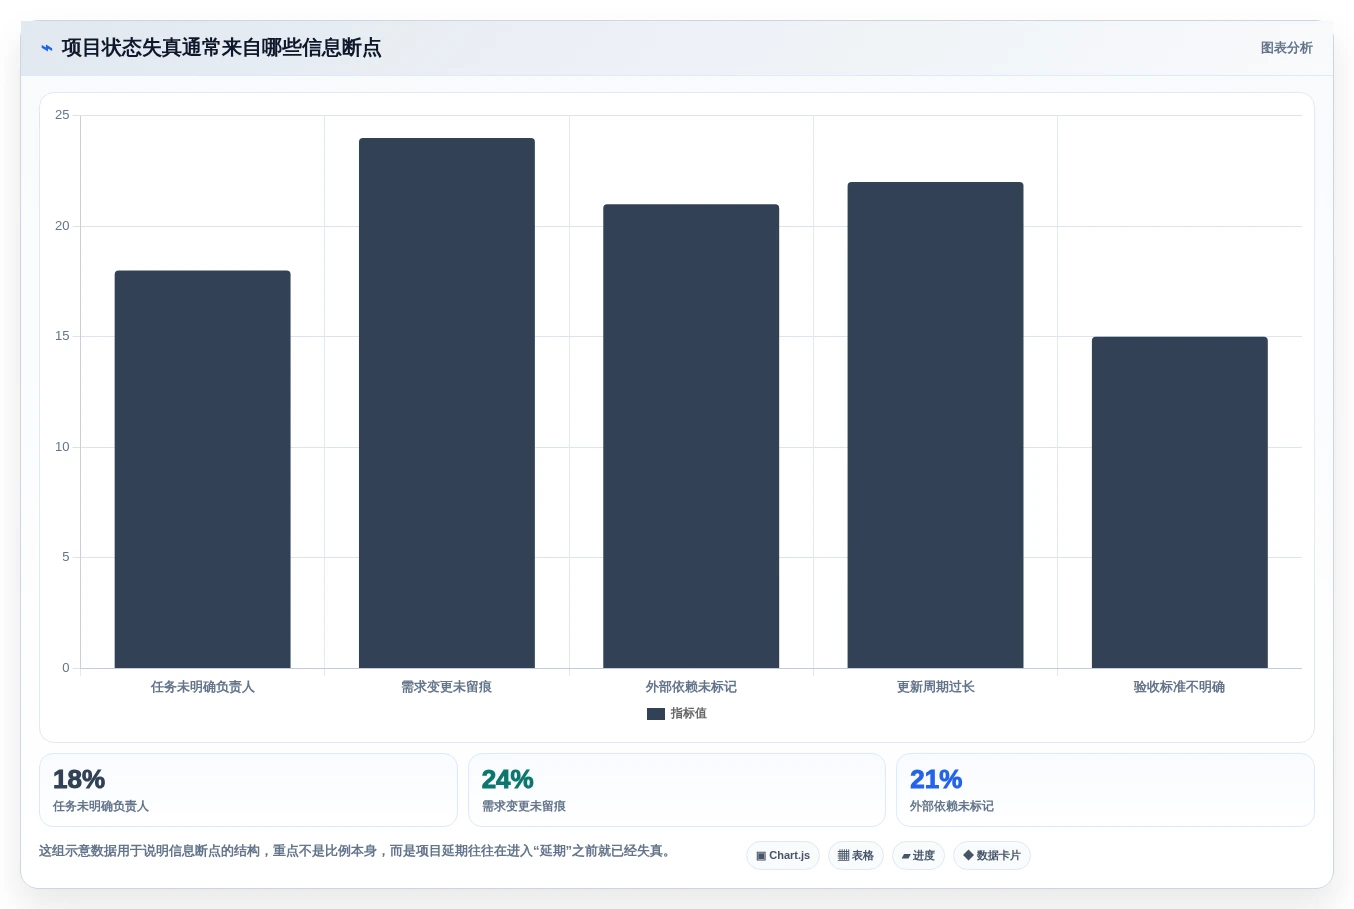Click the 需求变更未留痕 x-axis label
Image resolution: width=1354 pixels, height=909 pixels.
pyautogui.click(x=447, y=687)
